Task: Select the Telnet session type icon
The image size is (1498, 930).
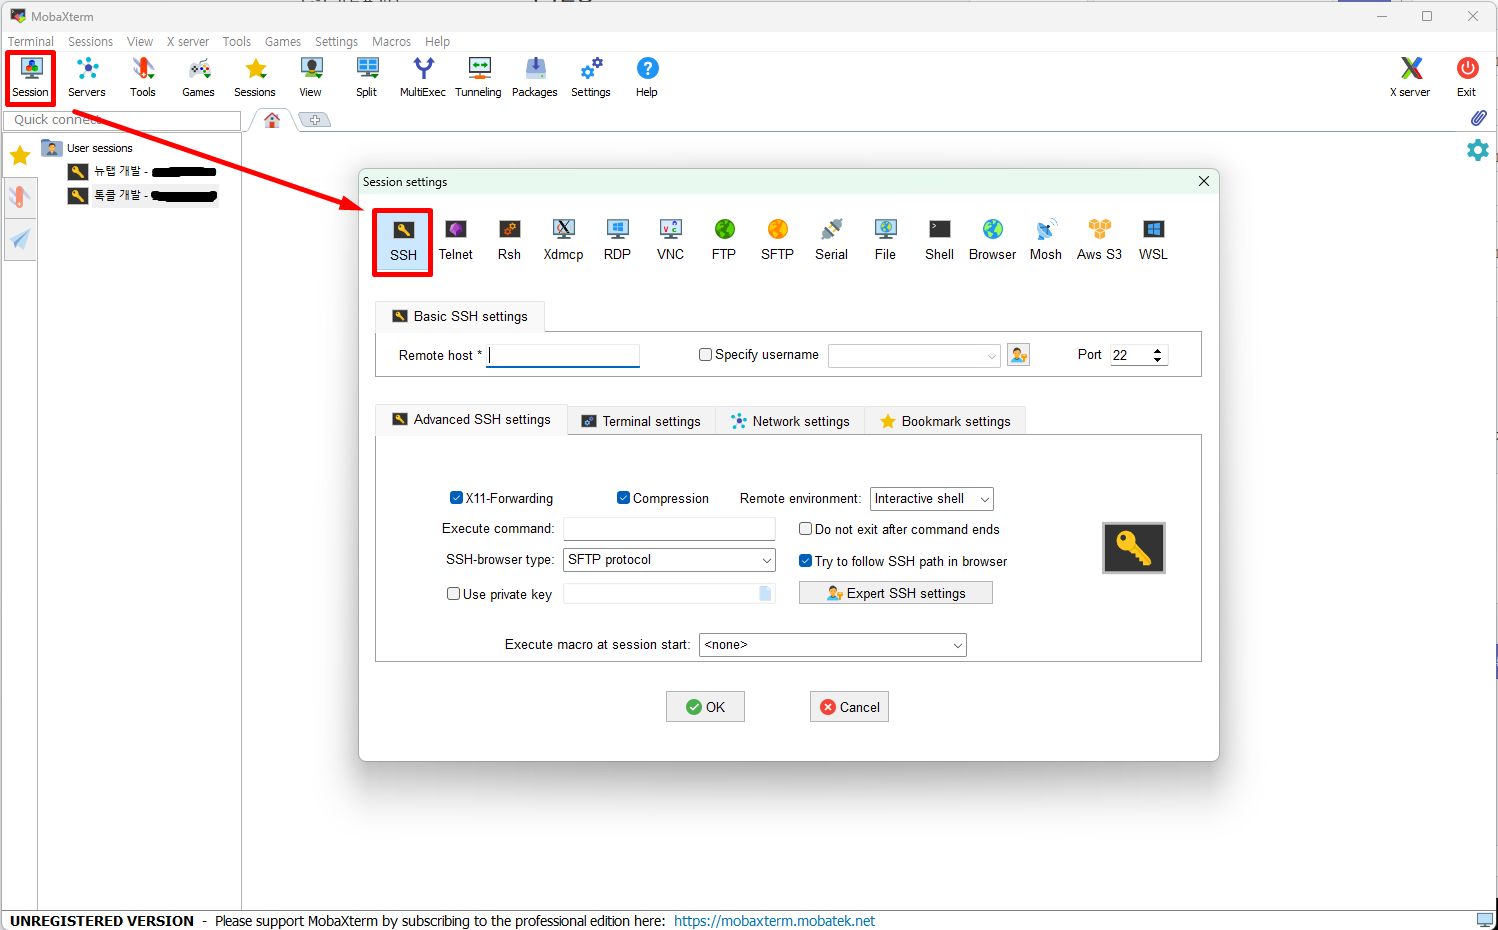Action: click(455, 240)
